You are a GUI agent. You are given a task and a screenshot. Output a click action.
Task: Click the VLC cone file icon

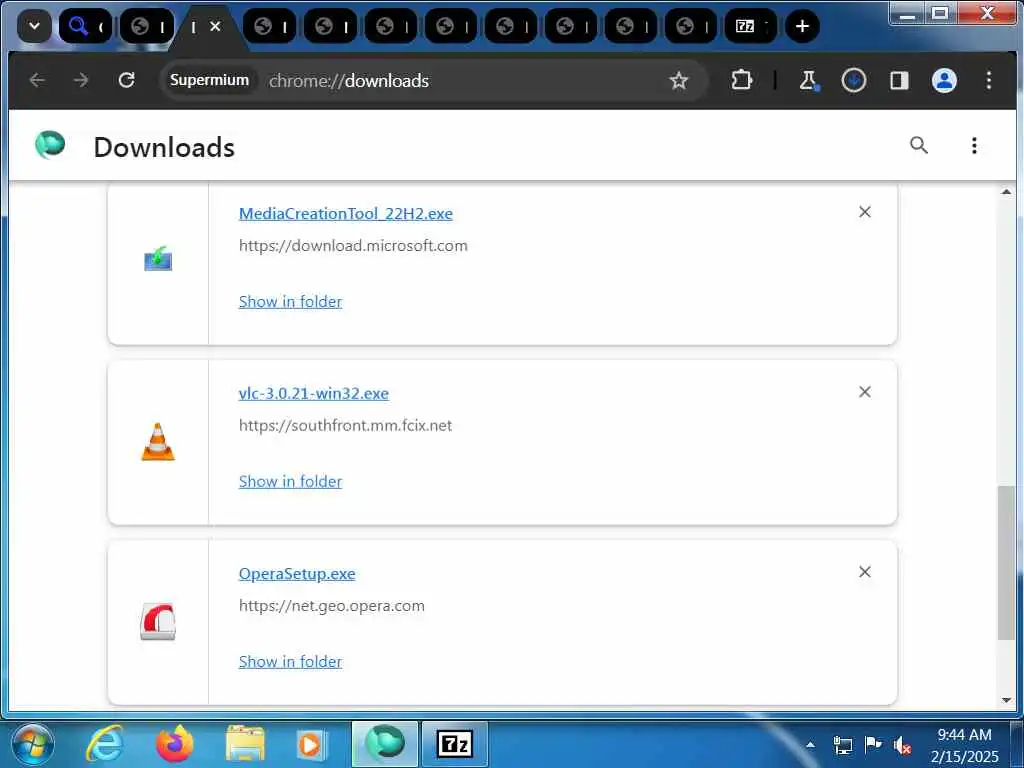pyautogui.click(x=158, y=442)
